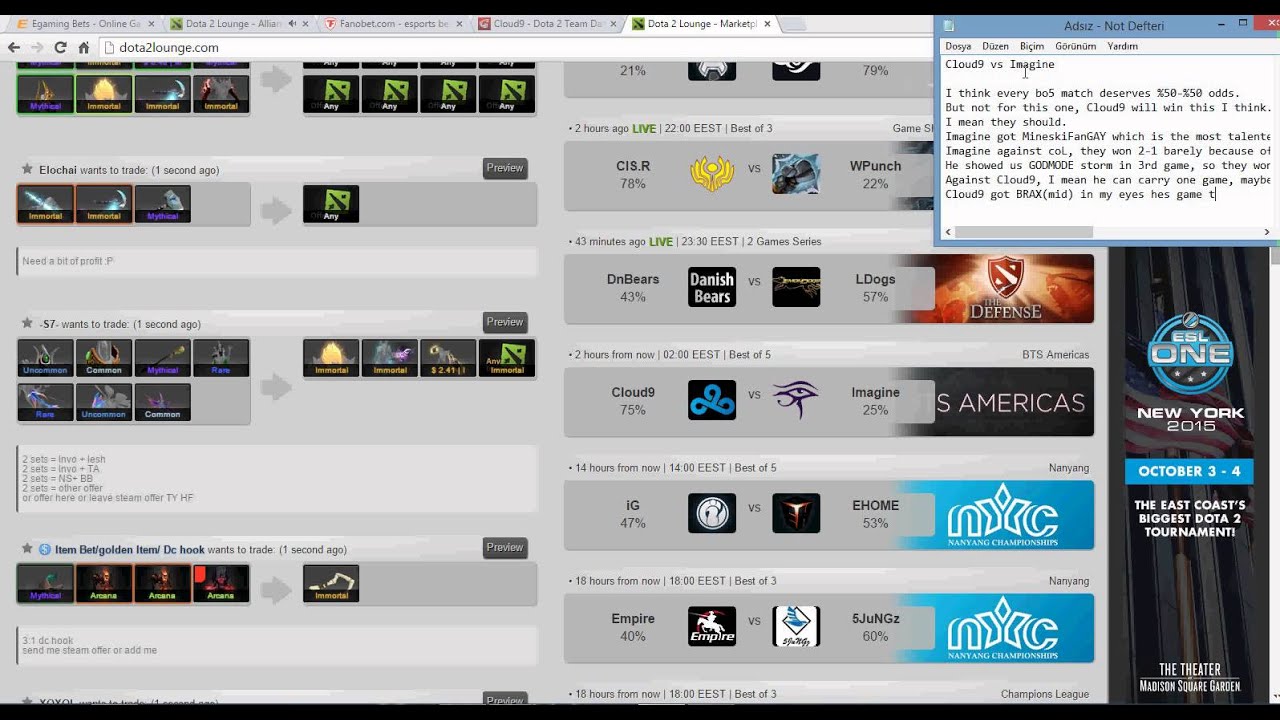Click the Notepad horizontal scrollbar thumb
The image size is (1280, 720).
point(1023,232)
